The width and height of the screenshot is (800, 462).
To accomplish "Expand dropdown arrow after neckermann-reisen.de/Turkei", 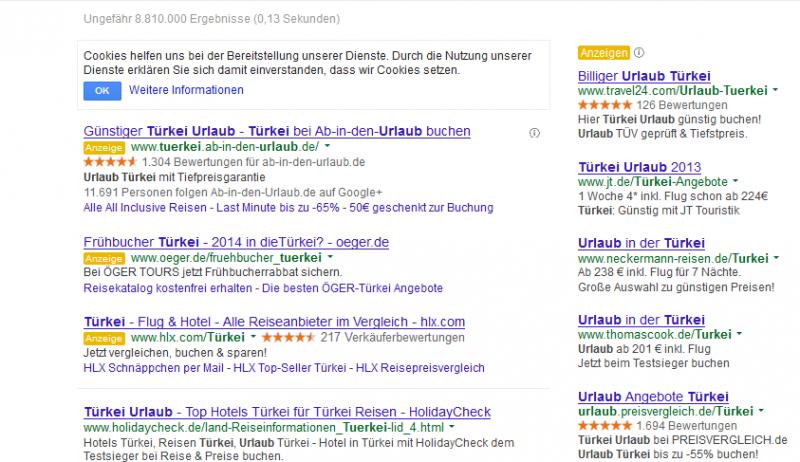I will coord(777,258).
